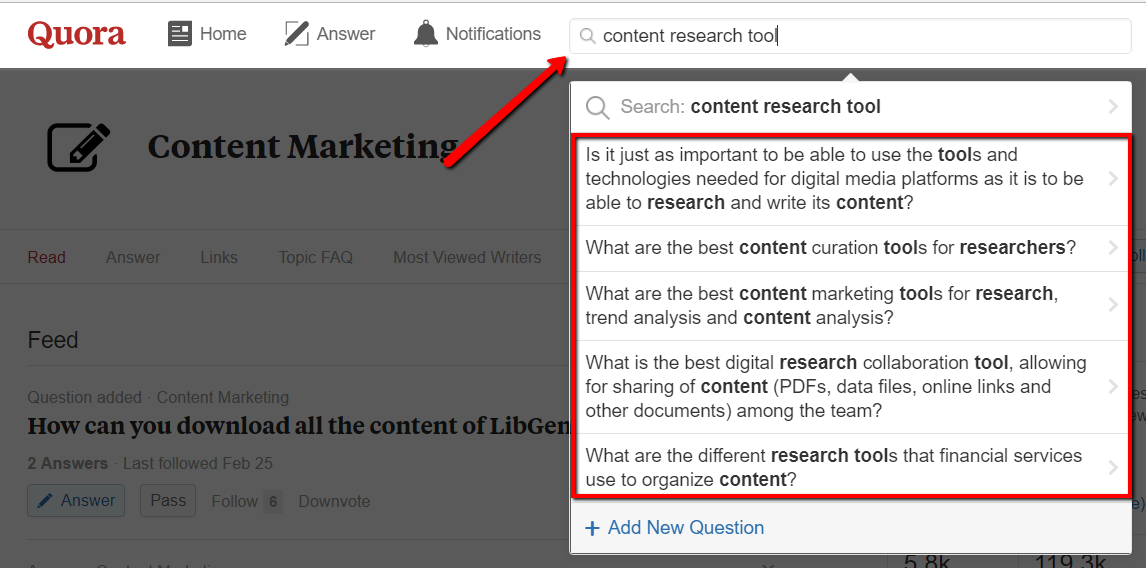This screenshot has width=1146, height=568.
Task: Click the Content Marketing topic icon
Action: point(79,147)
